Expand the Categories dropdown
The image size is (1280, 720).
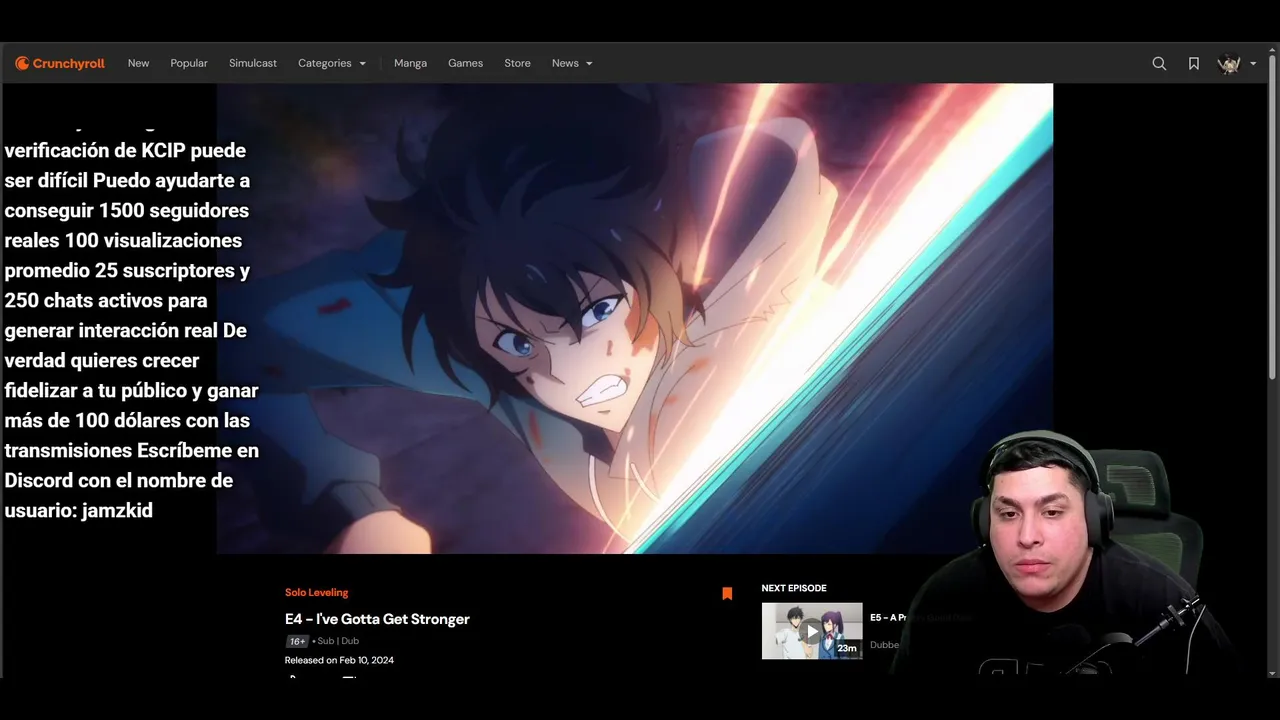[332, 63]
